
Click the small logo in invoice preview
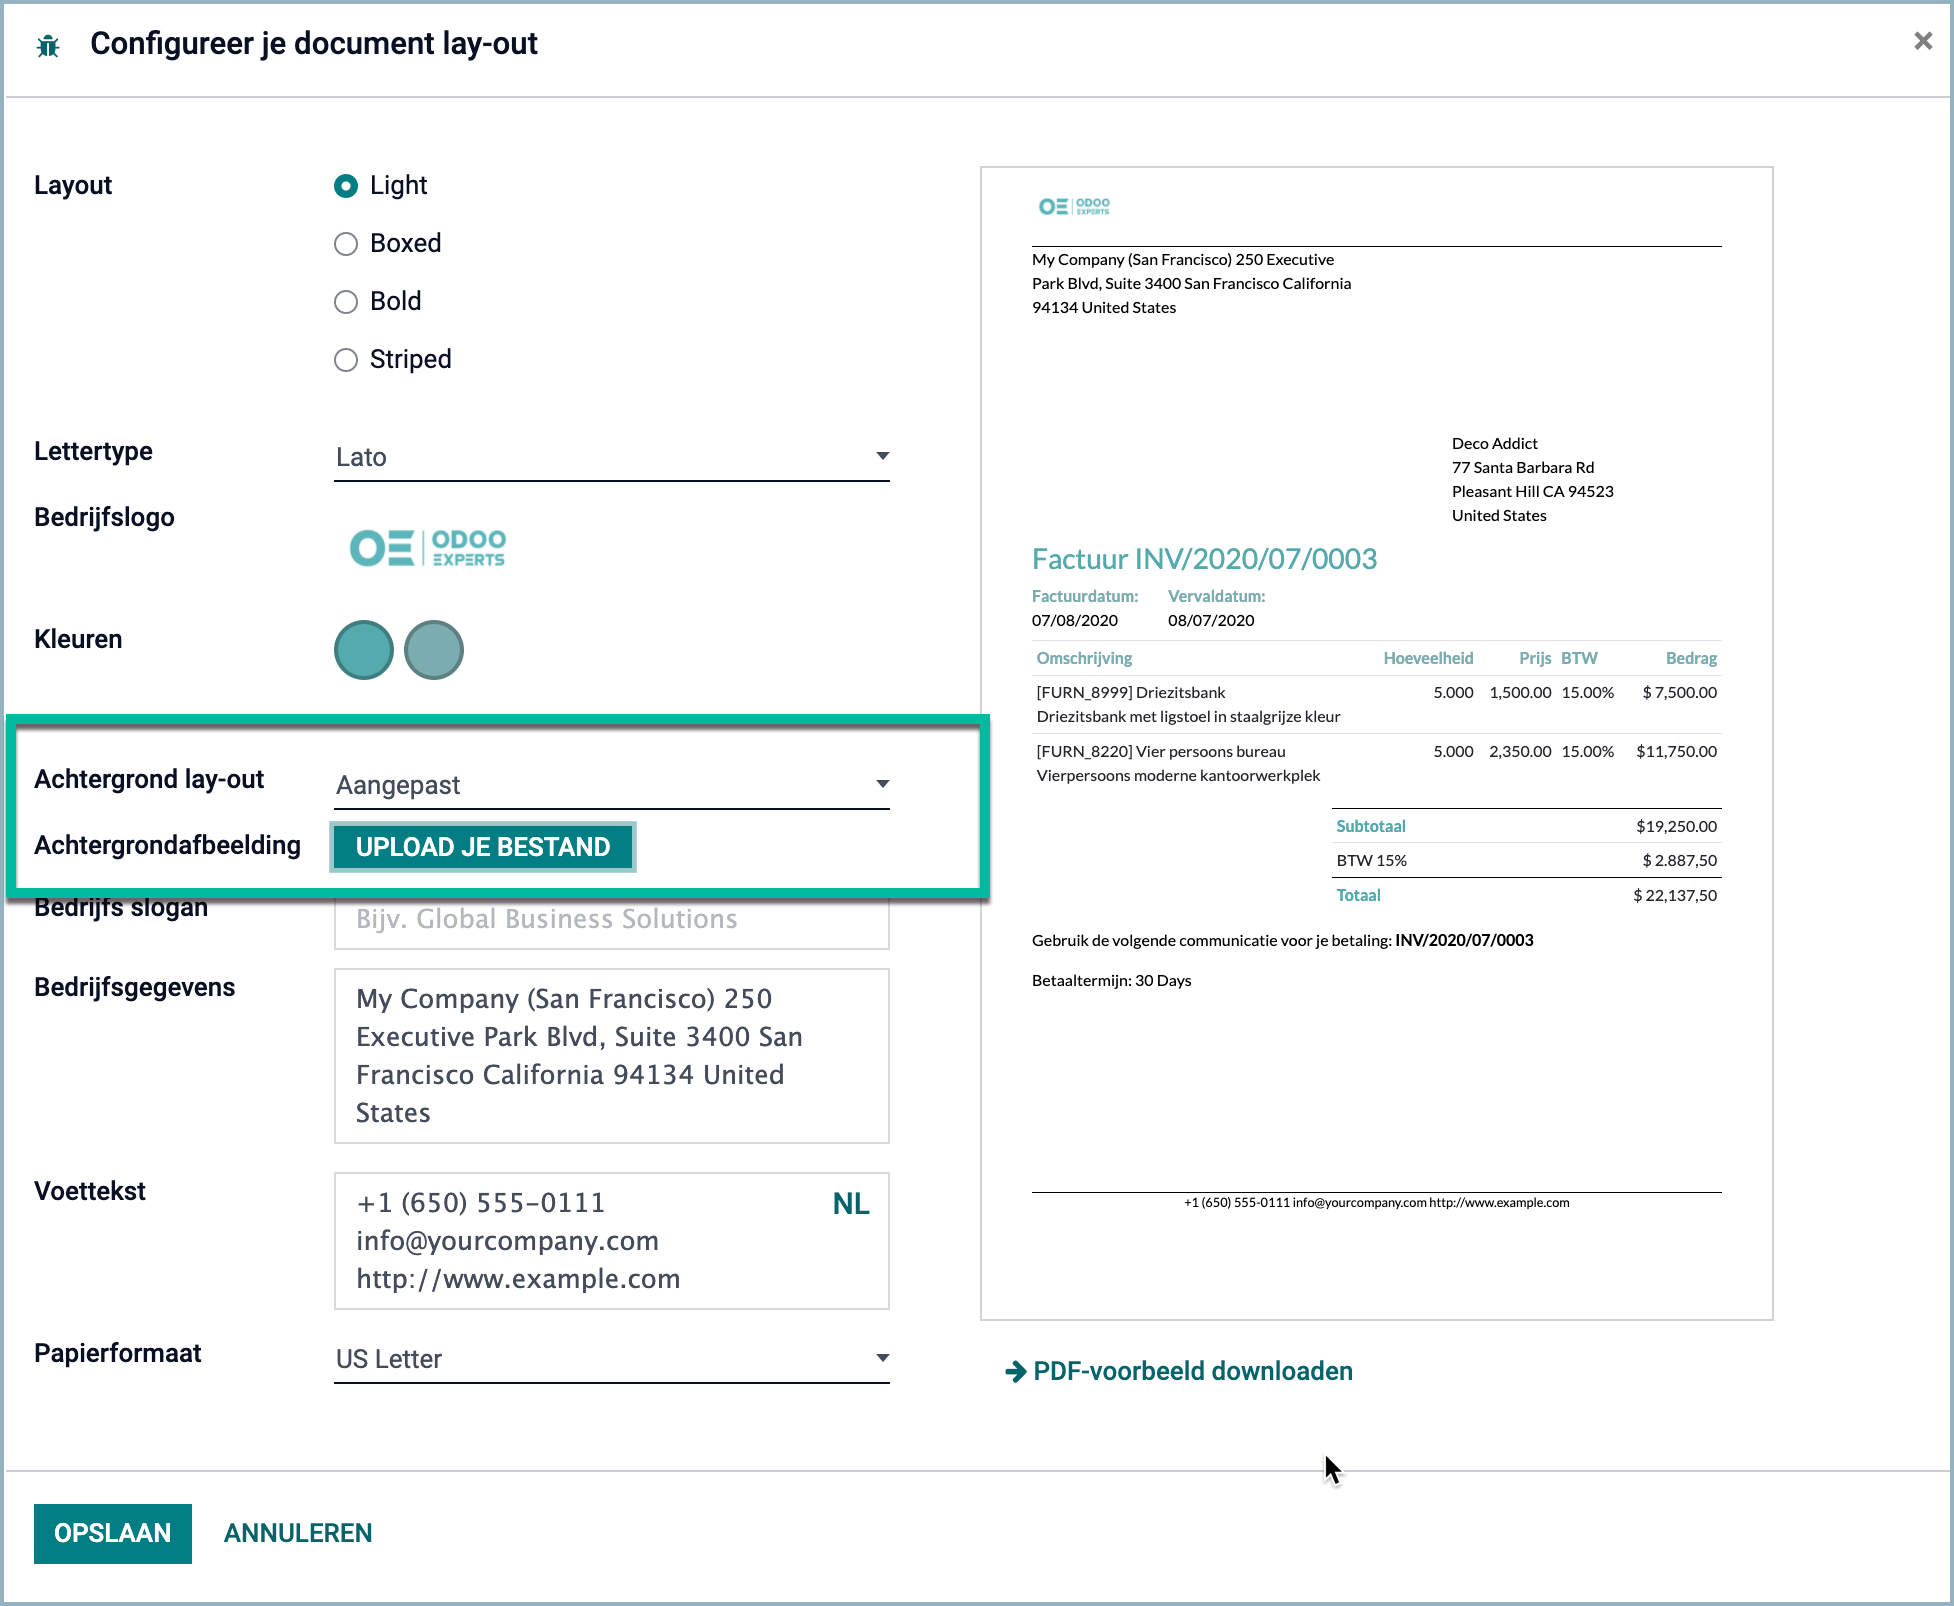pyautogui.click(x=1074, y=206)
